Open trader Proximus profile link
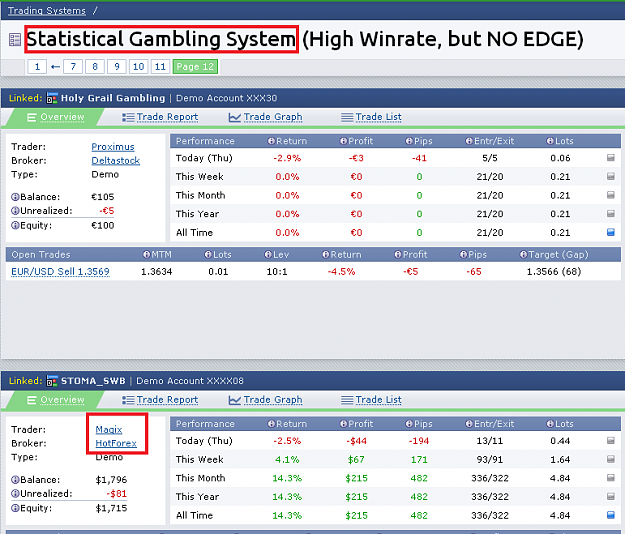Viewport: 625px width, 534px height. click(113, 147)
